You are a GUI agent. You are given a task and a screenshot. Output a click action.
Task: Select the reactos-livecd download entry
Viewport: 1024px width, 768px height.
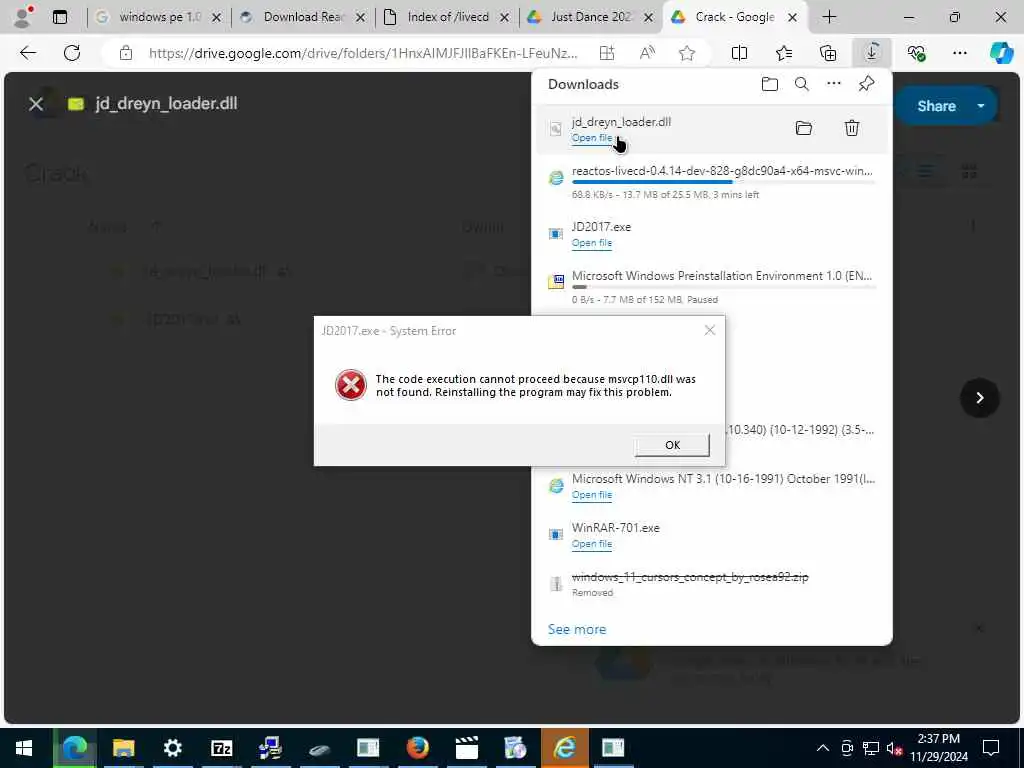tap(712, 182)
